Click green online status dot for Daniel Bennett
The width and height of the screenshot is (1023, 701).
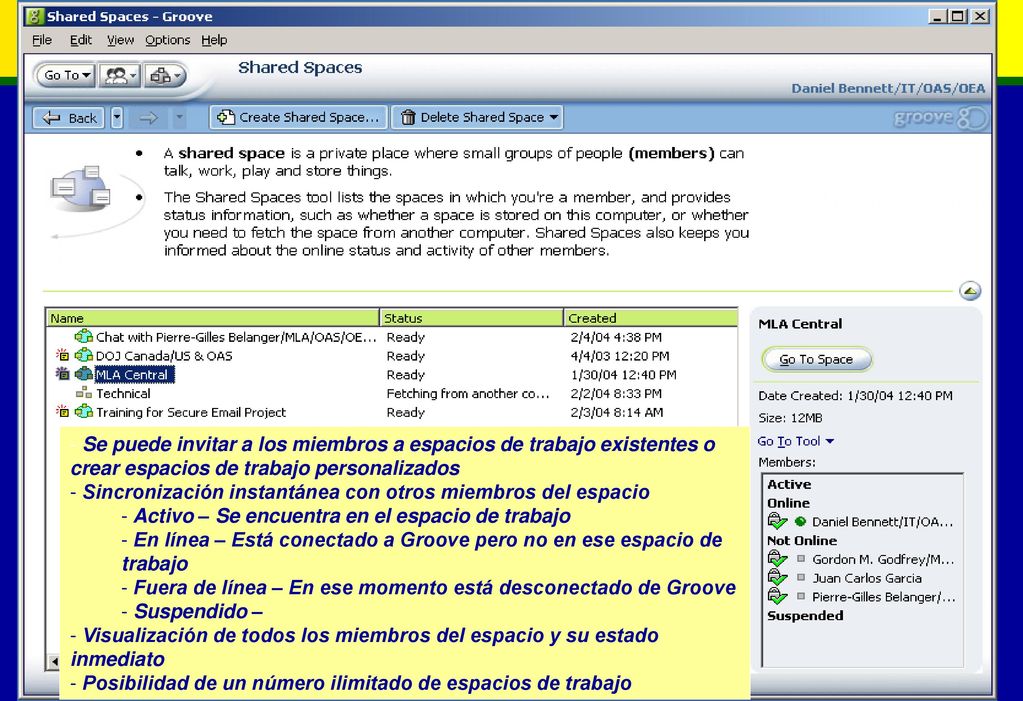(801, 522)
